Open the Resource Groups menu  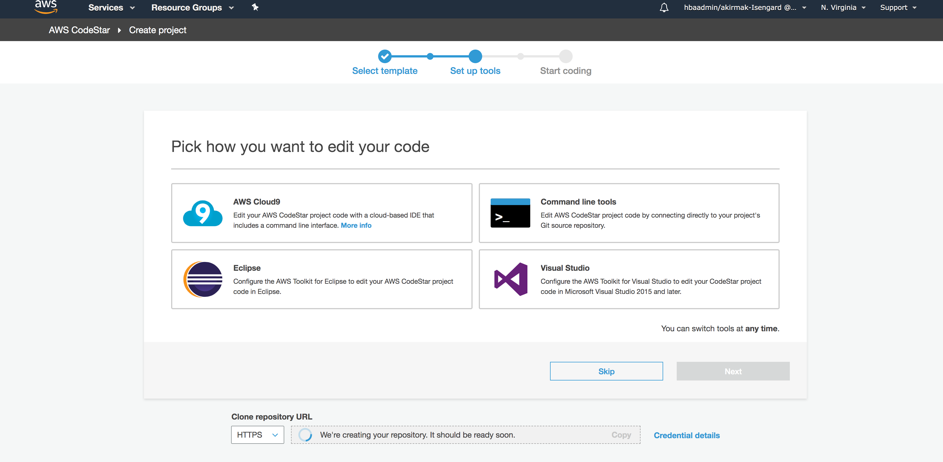tap(192, 8)
